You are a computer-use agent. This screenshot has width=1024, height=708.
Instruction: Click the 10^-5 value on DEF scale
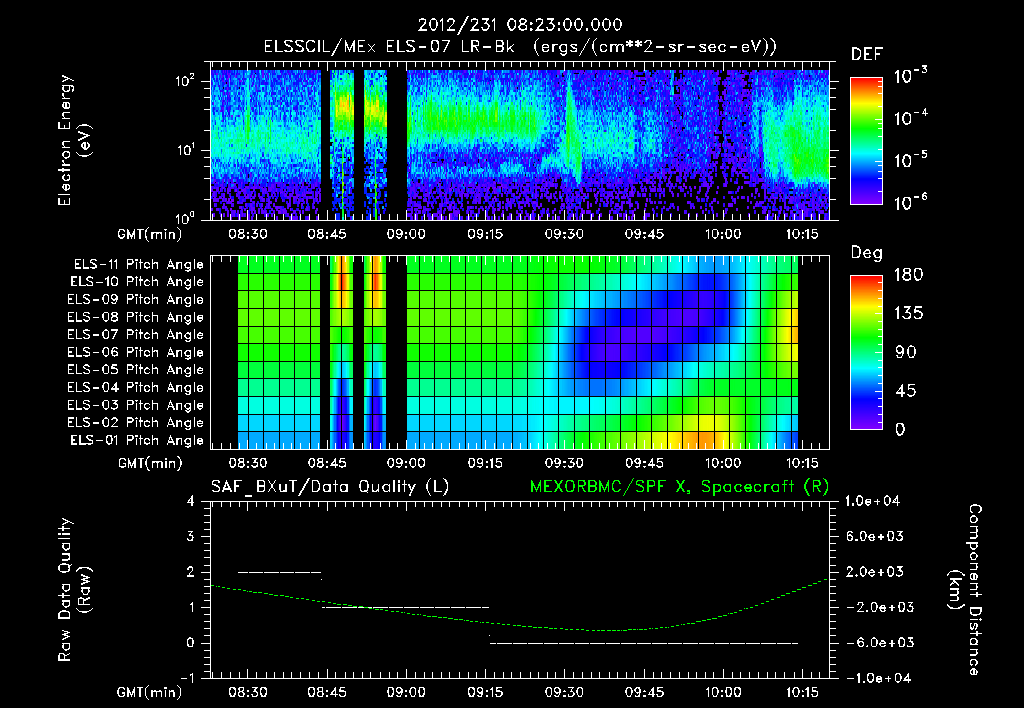[910, 160]
